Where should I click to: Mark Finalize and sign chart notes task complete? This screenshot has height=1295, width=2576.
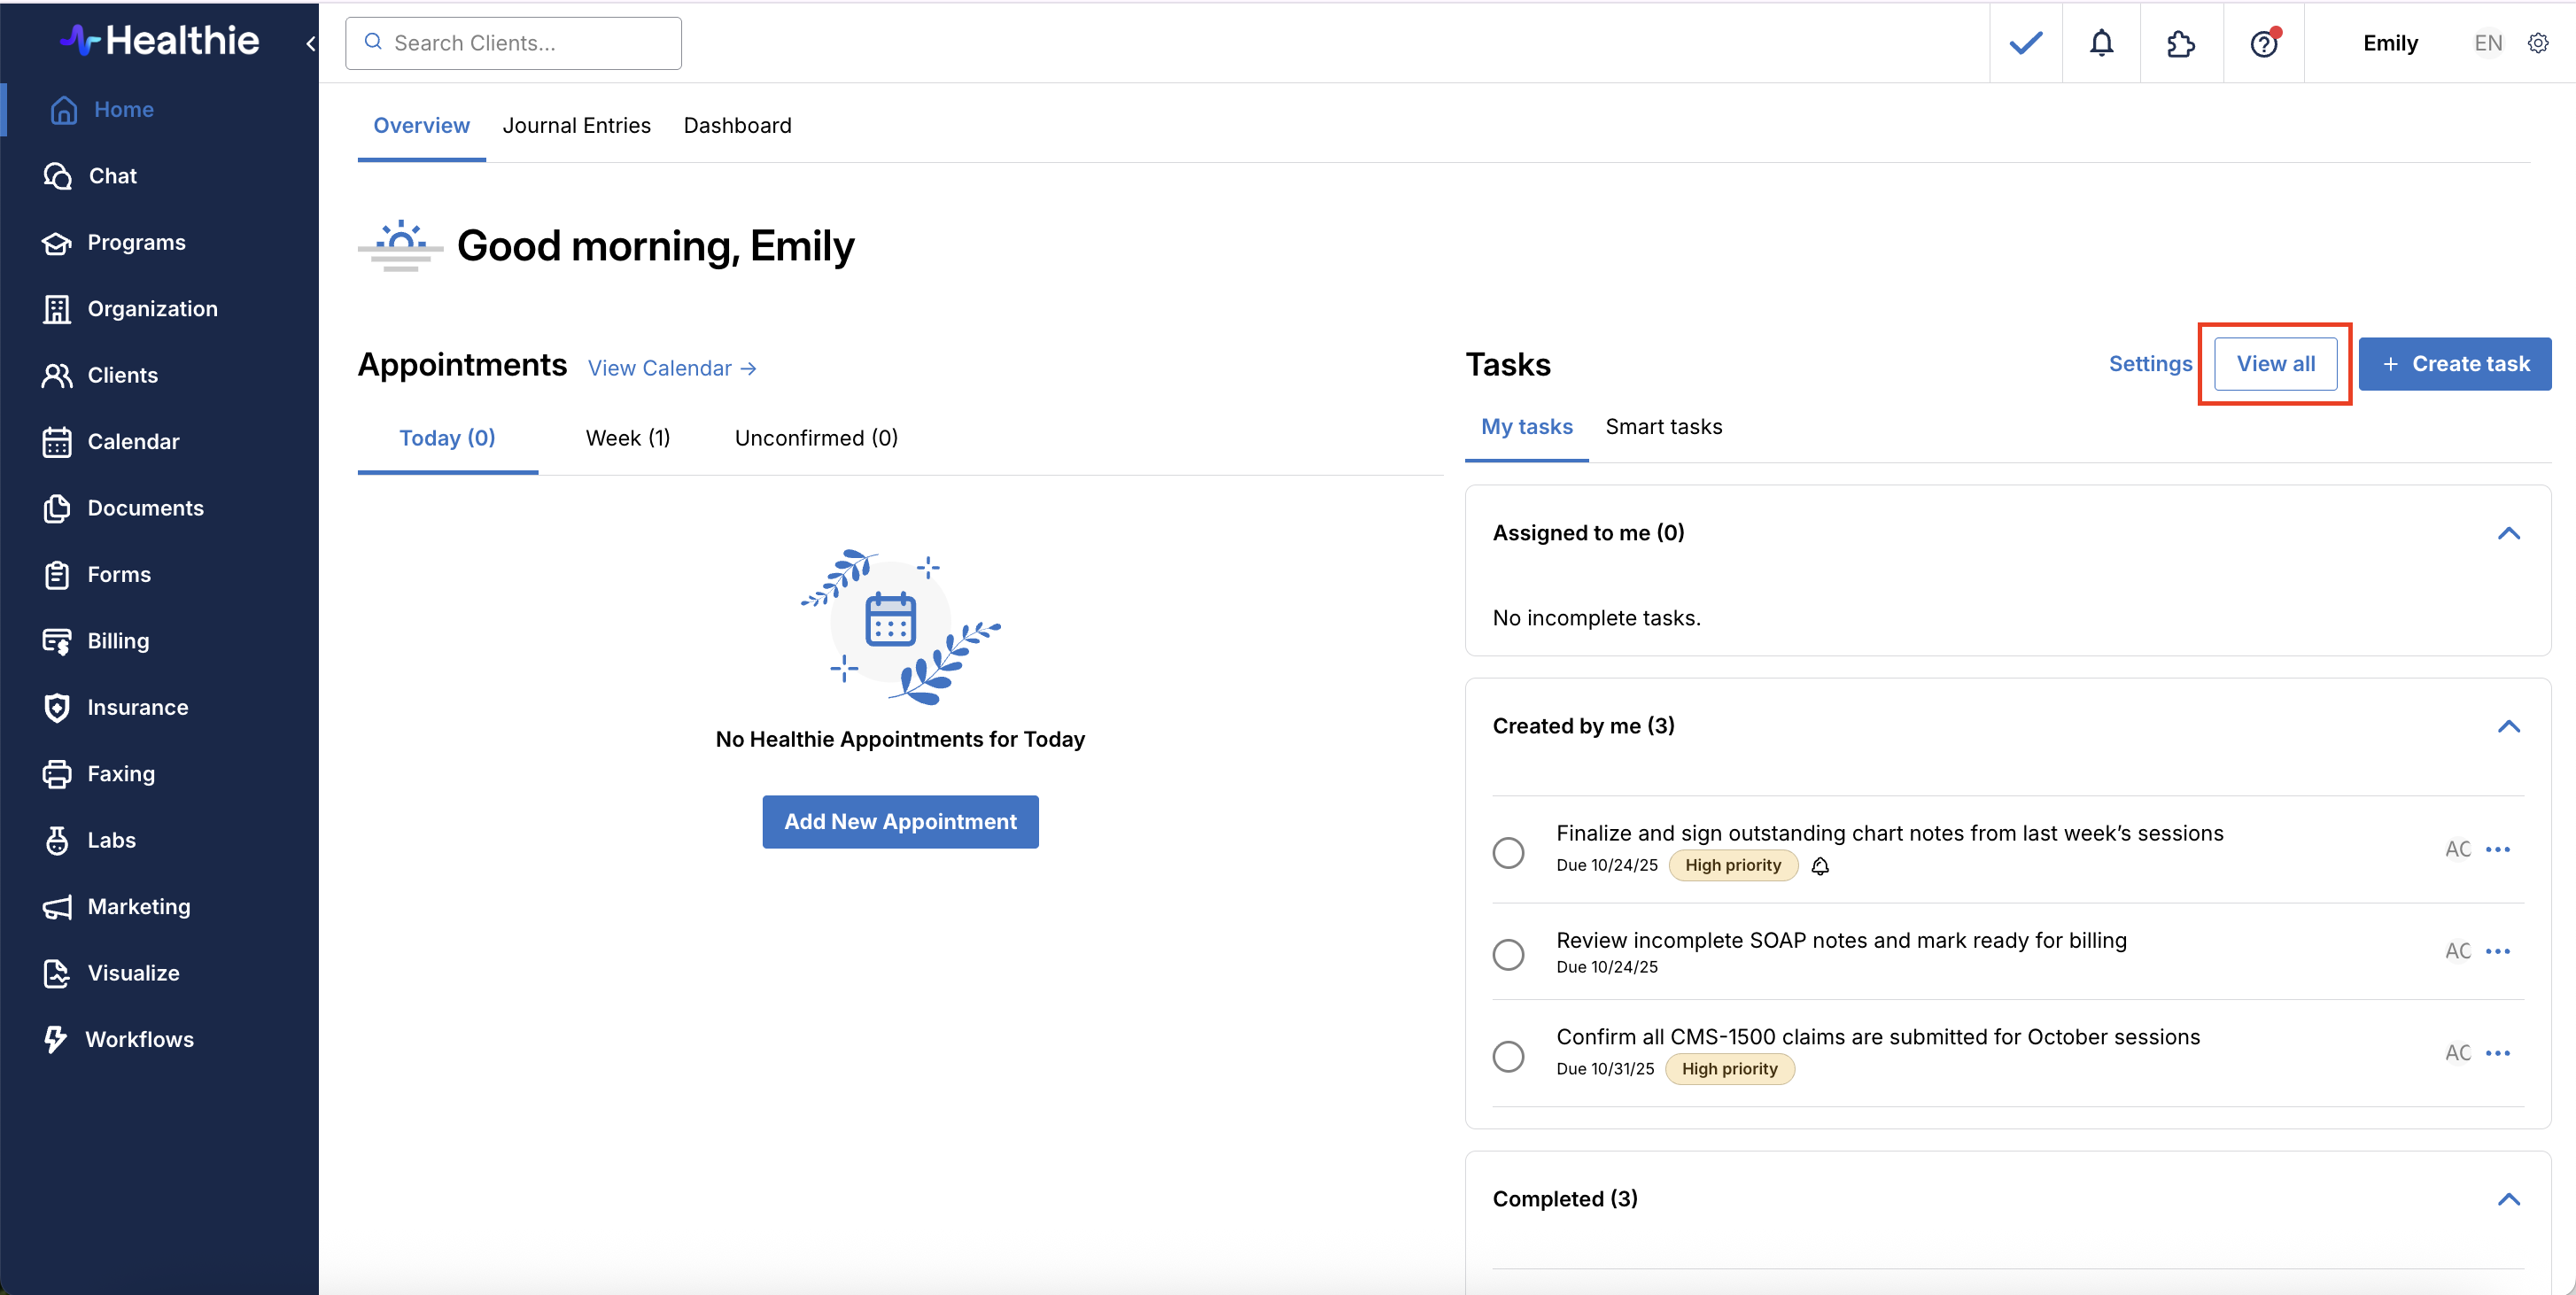tap(1508, 852)
